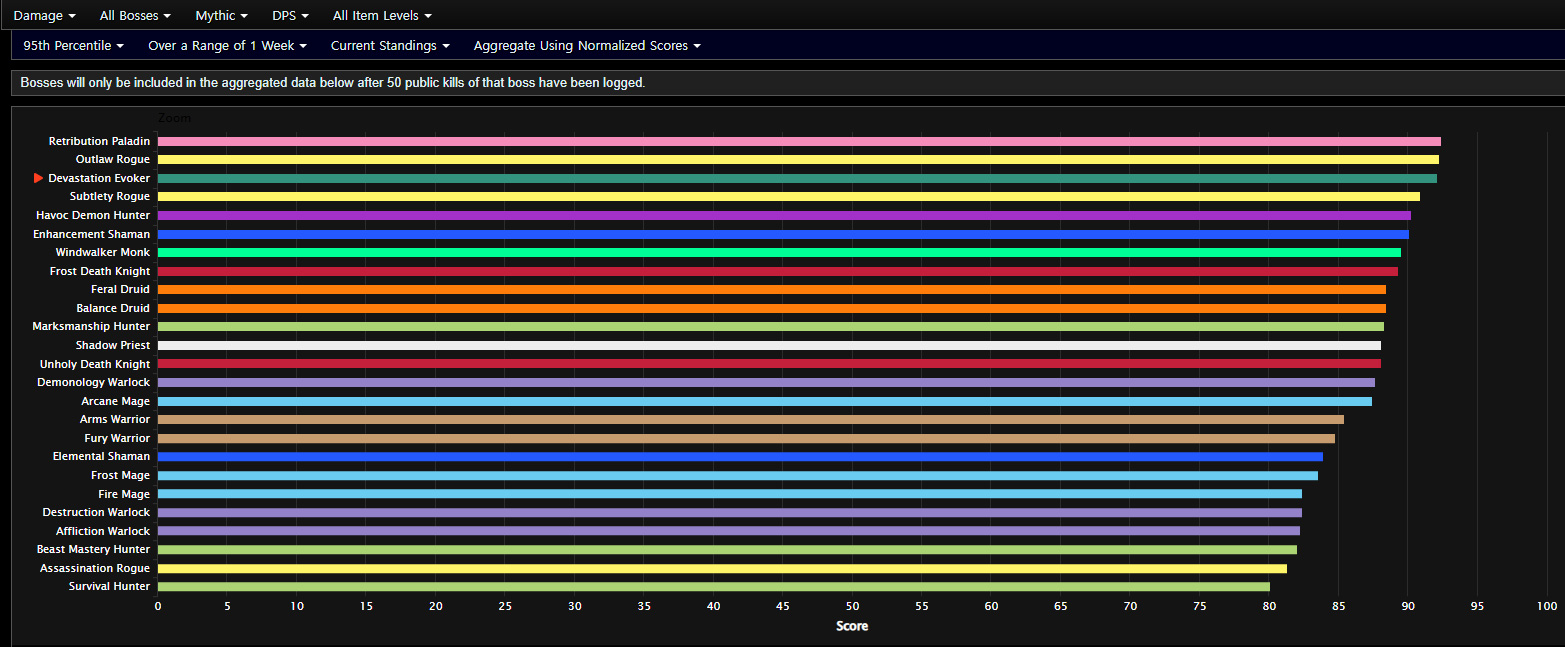
Task: Select the Frost Death Knight label
Action: [x=100, y=271]
